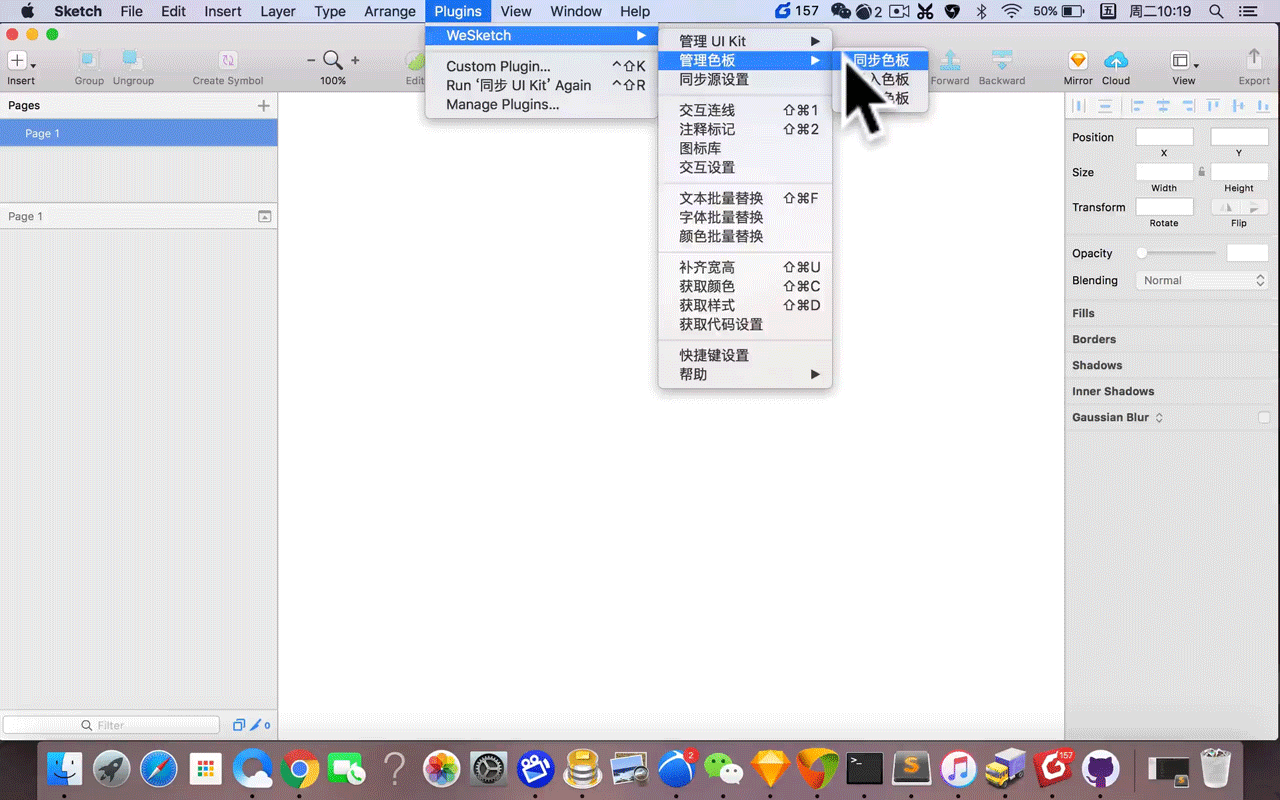Click the align vertical middle icon
The image size is (1280, 800).
point(1238,105)
